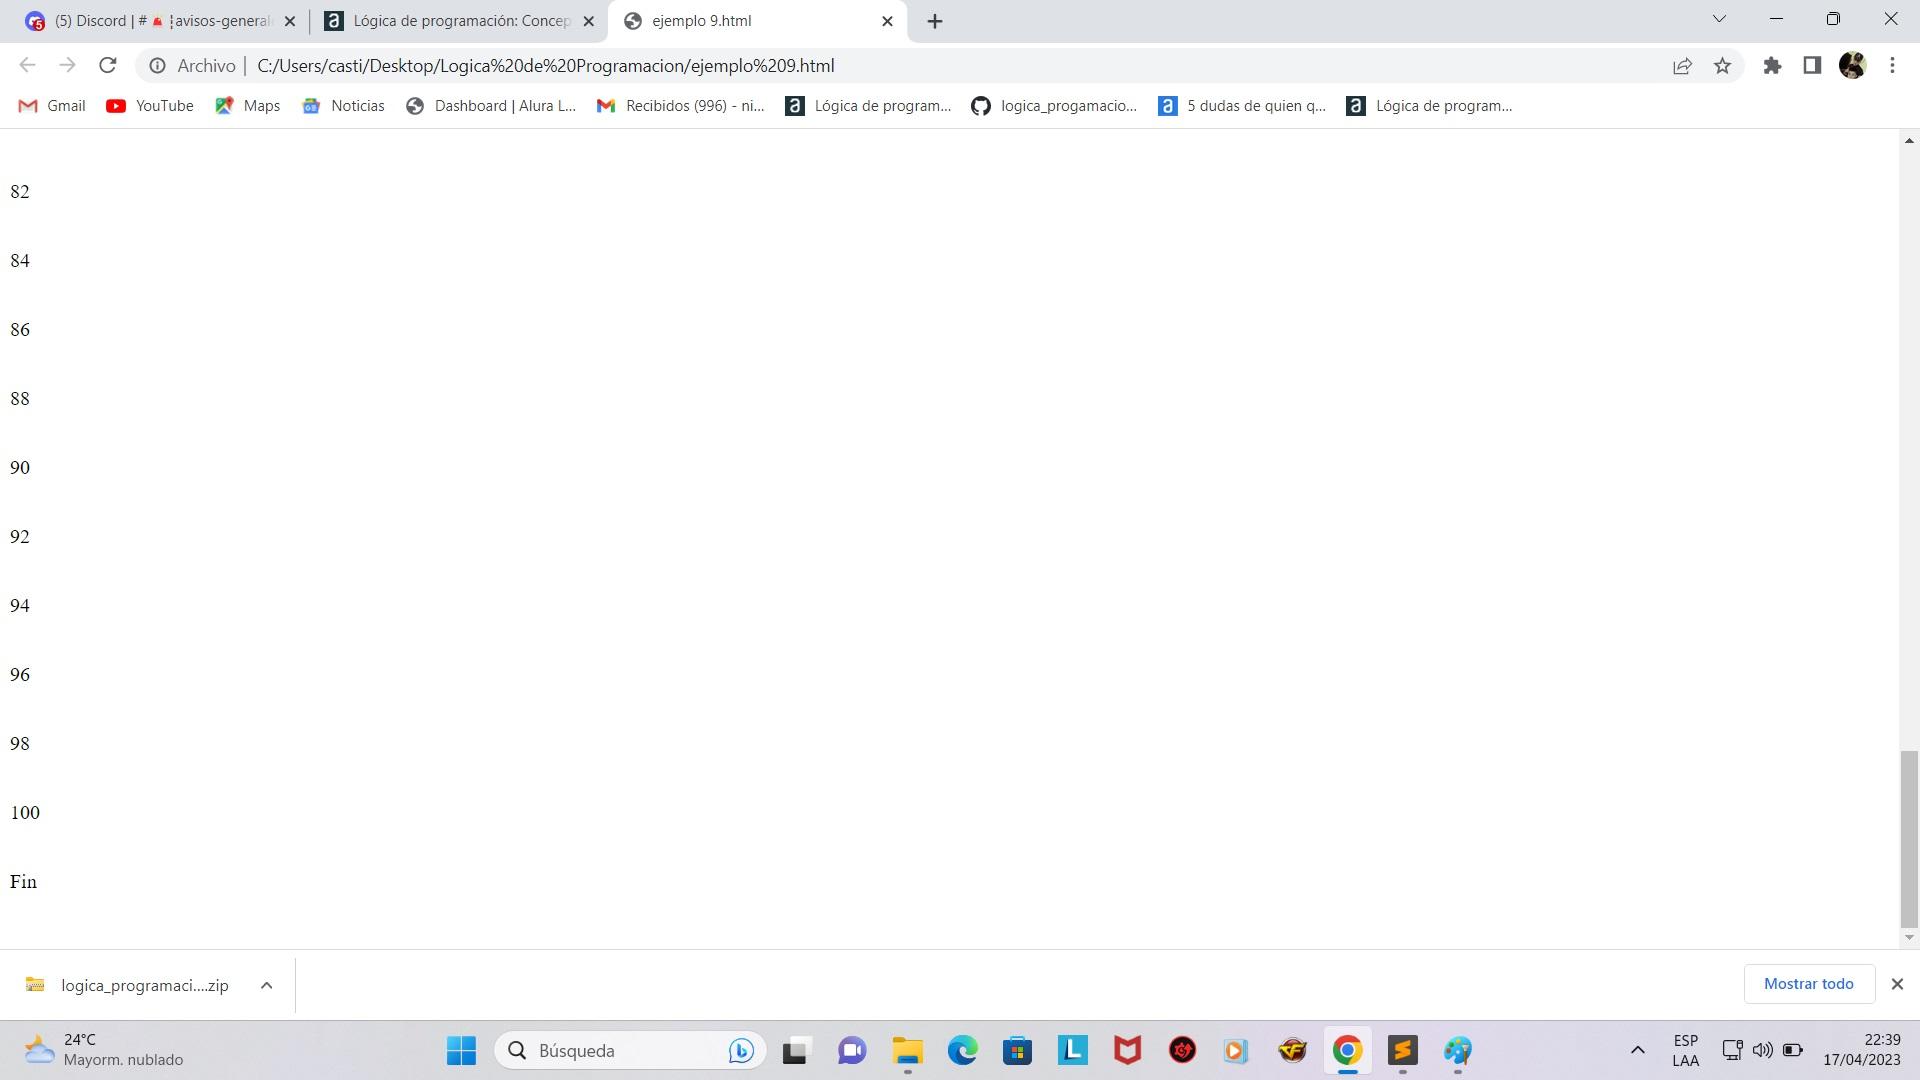
Task: Click the network status icon in system tray
Action: pyautogui.click(x=1731, y=1050)
